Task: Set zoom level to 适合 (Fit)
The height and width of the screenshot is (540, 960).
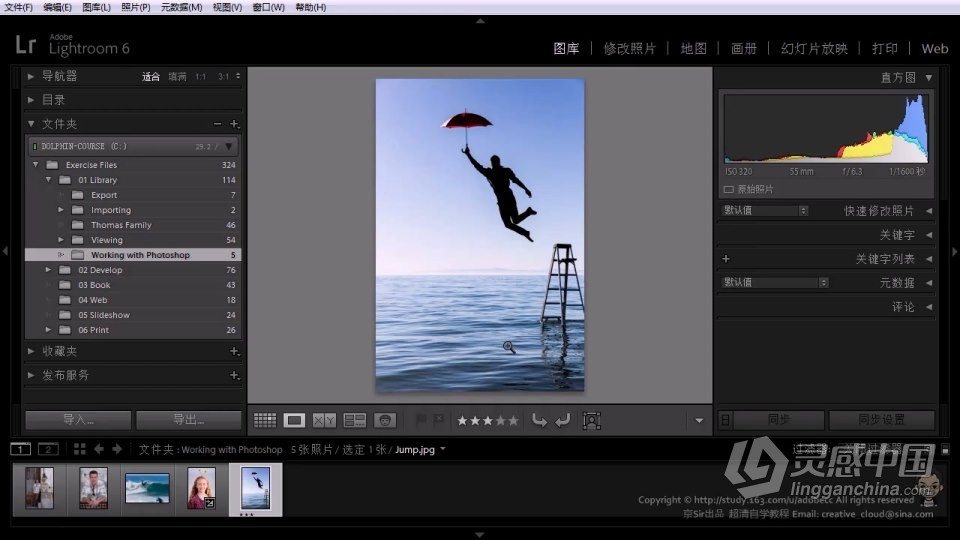Action: pos(151,77)
